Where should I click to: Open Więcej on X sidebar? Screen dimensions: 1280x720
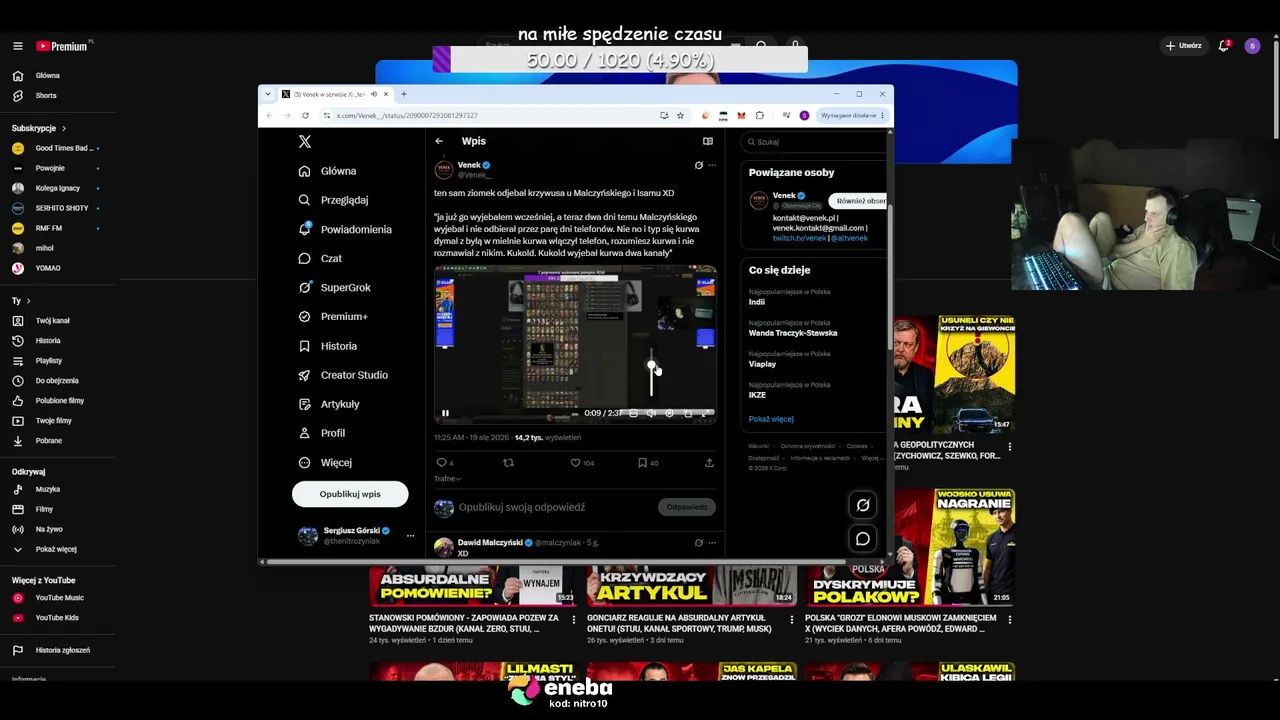click(x=325, y=463)
